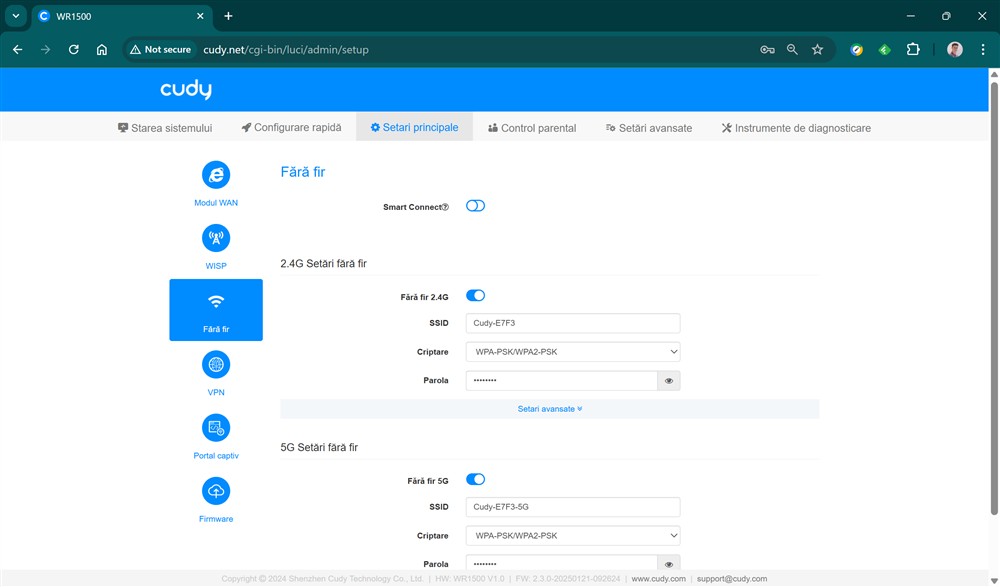
Task: Click the browser reload icon
Action: click(x=73, y=49)
